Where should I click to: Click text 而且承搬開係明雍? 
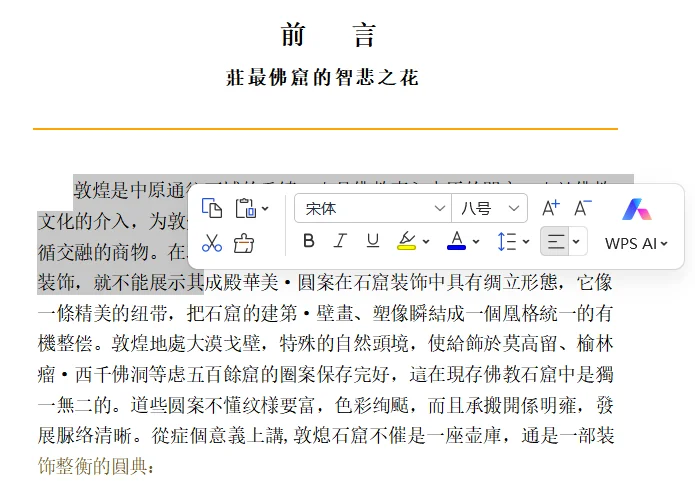click(501, 405)
